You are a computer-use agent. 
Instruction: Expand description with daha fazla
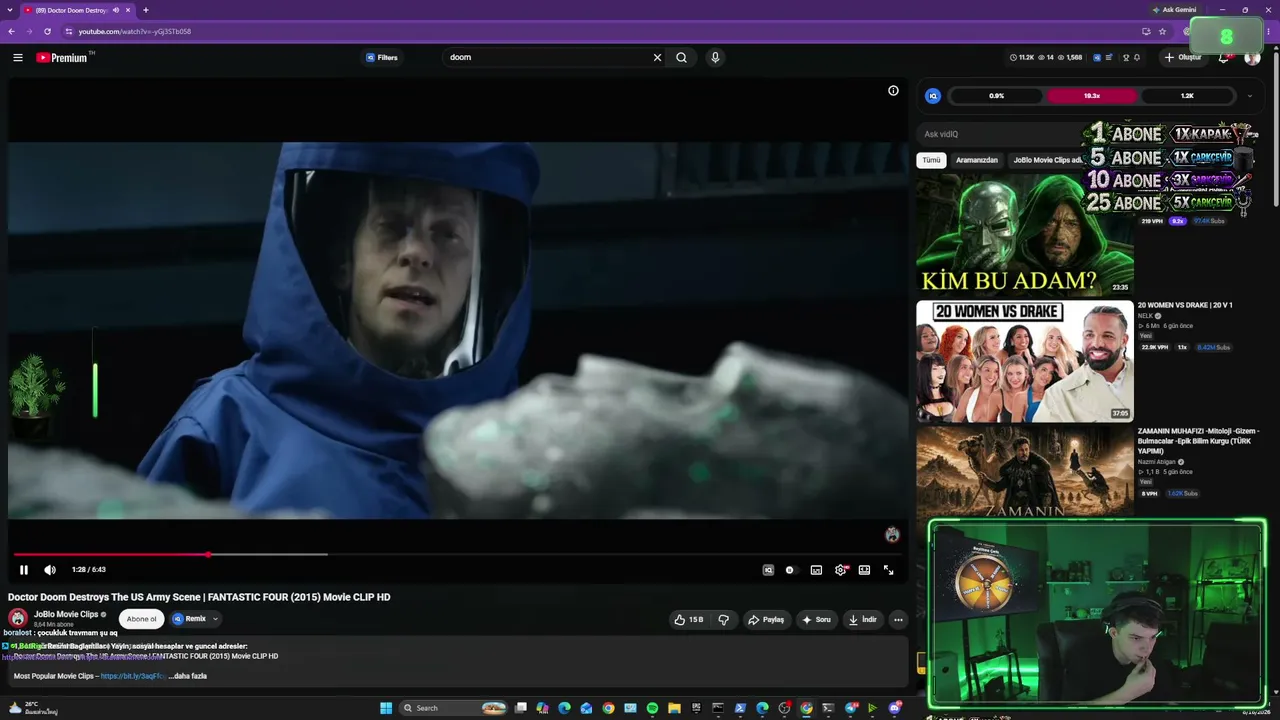[190, 676]
